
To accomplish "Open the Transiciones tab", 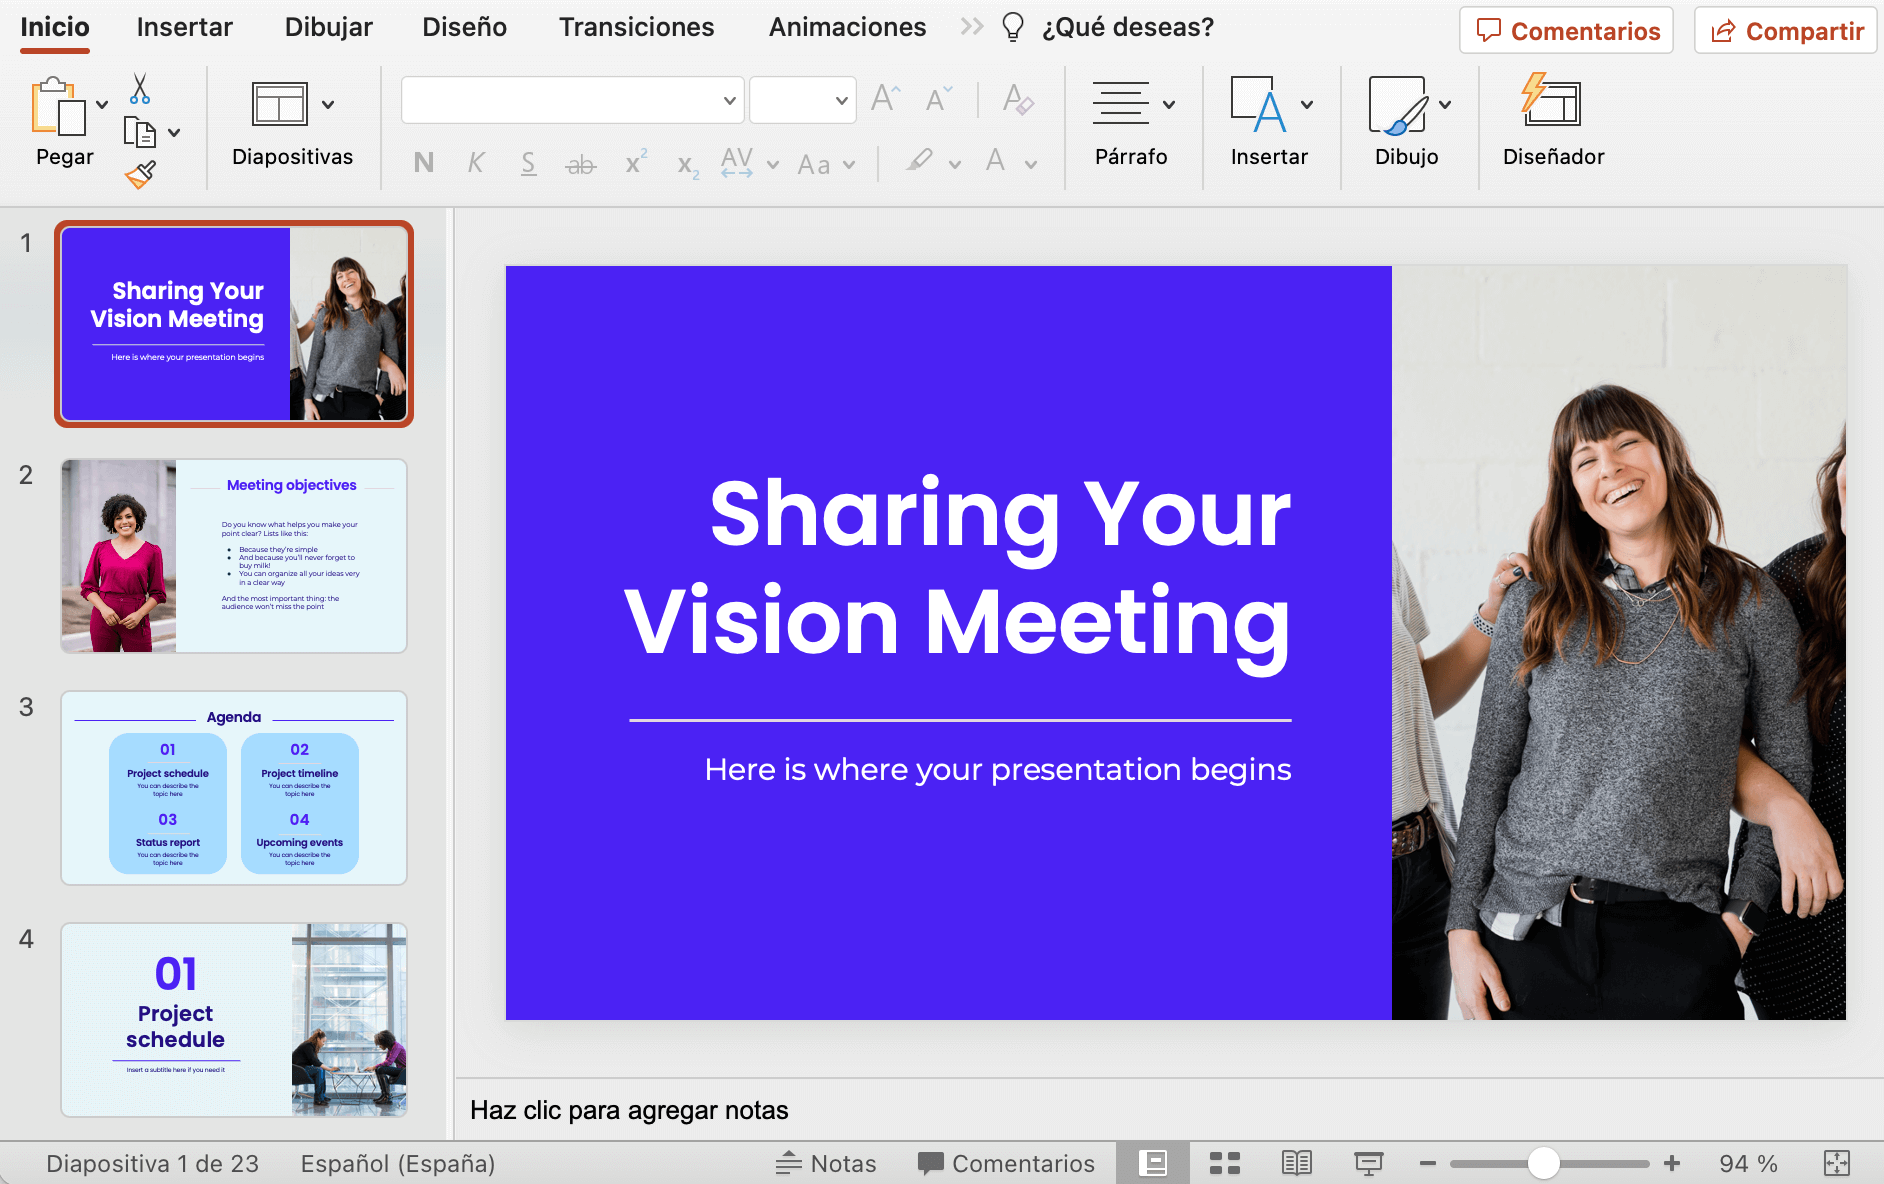I will (636, 27).
